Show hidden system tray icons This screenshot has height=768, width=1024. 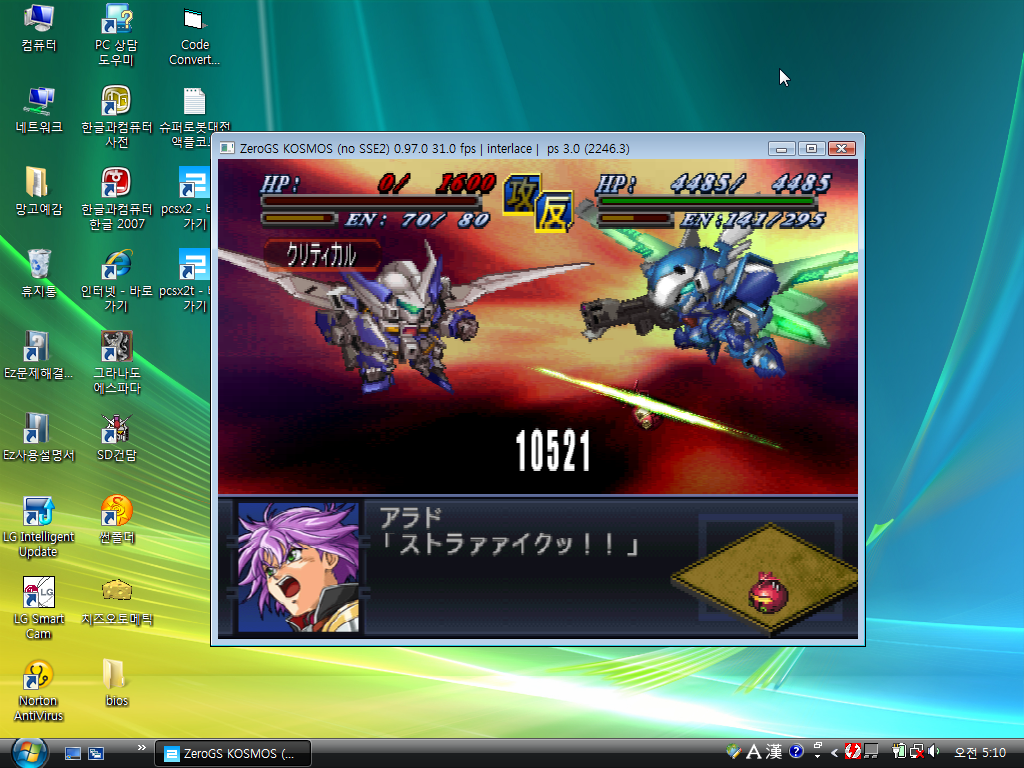834,753
